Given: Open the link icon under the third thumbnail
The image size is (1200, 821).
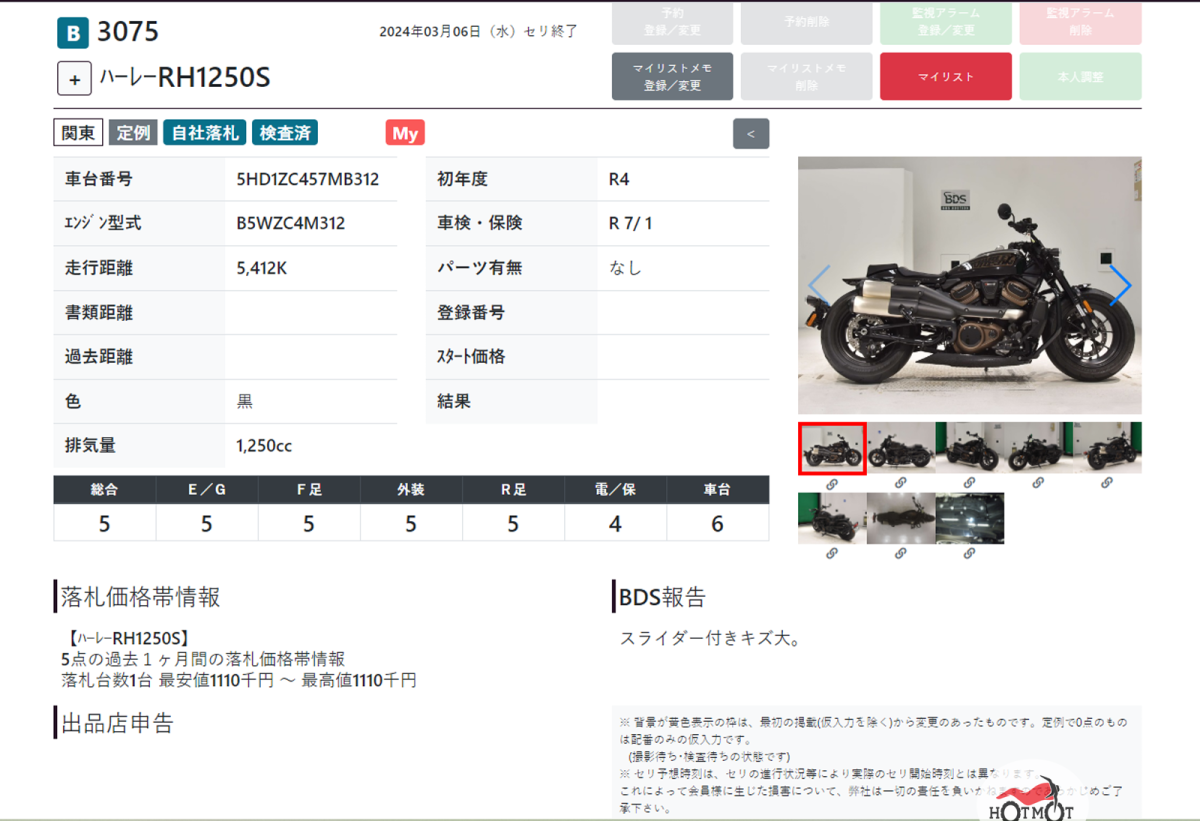Looking at the screenshot, I should click(x=969, y=482).
